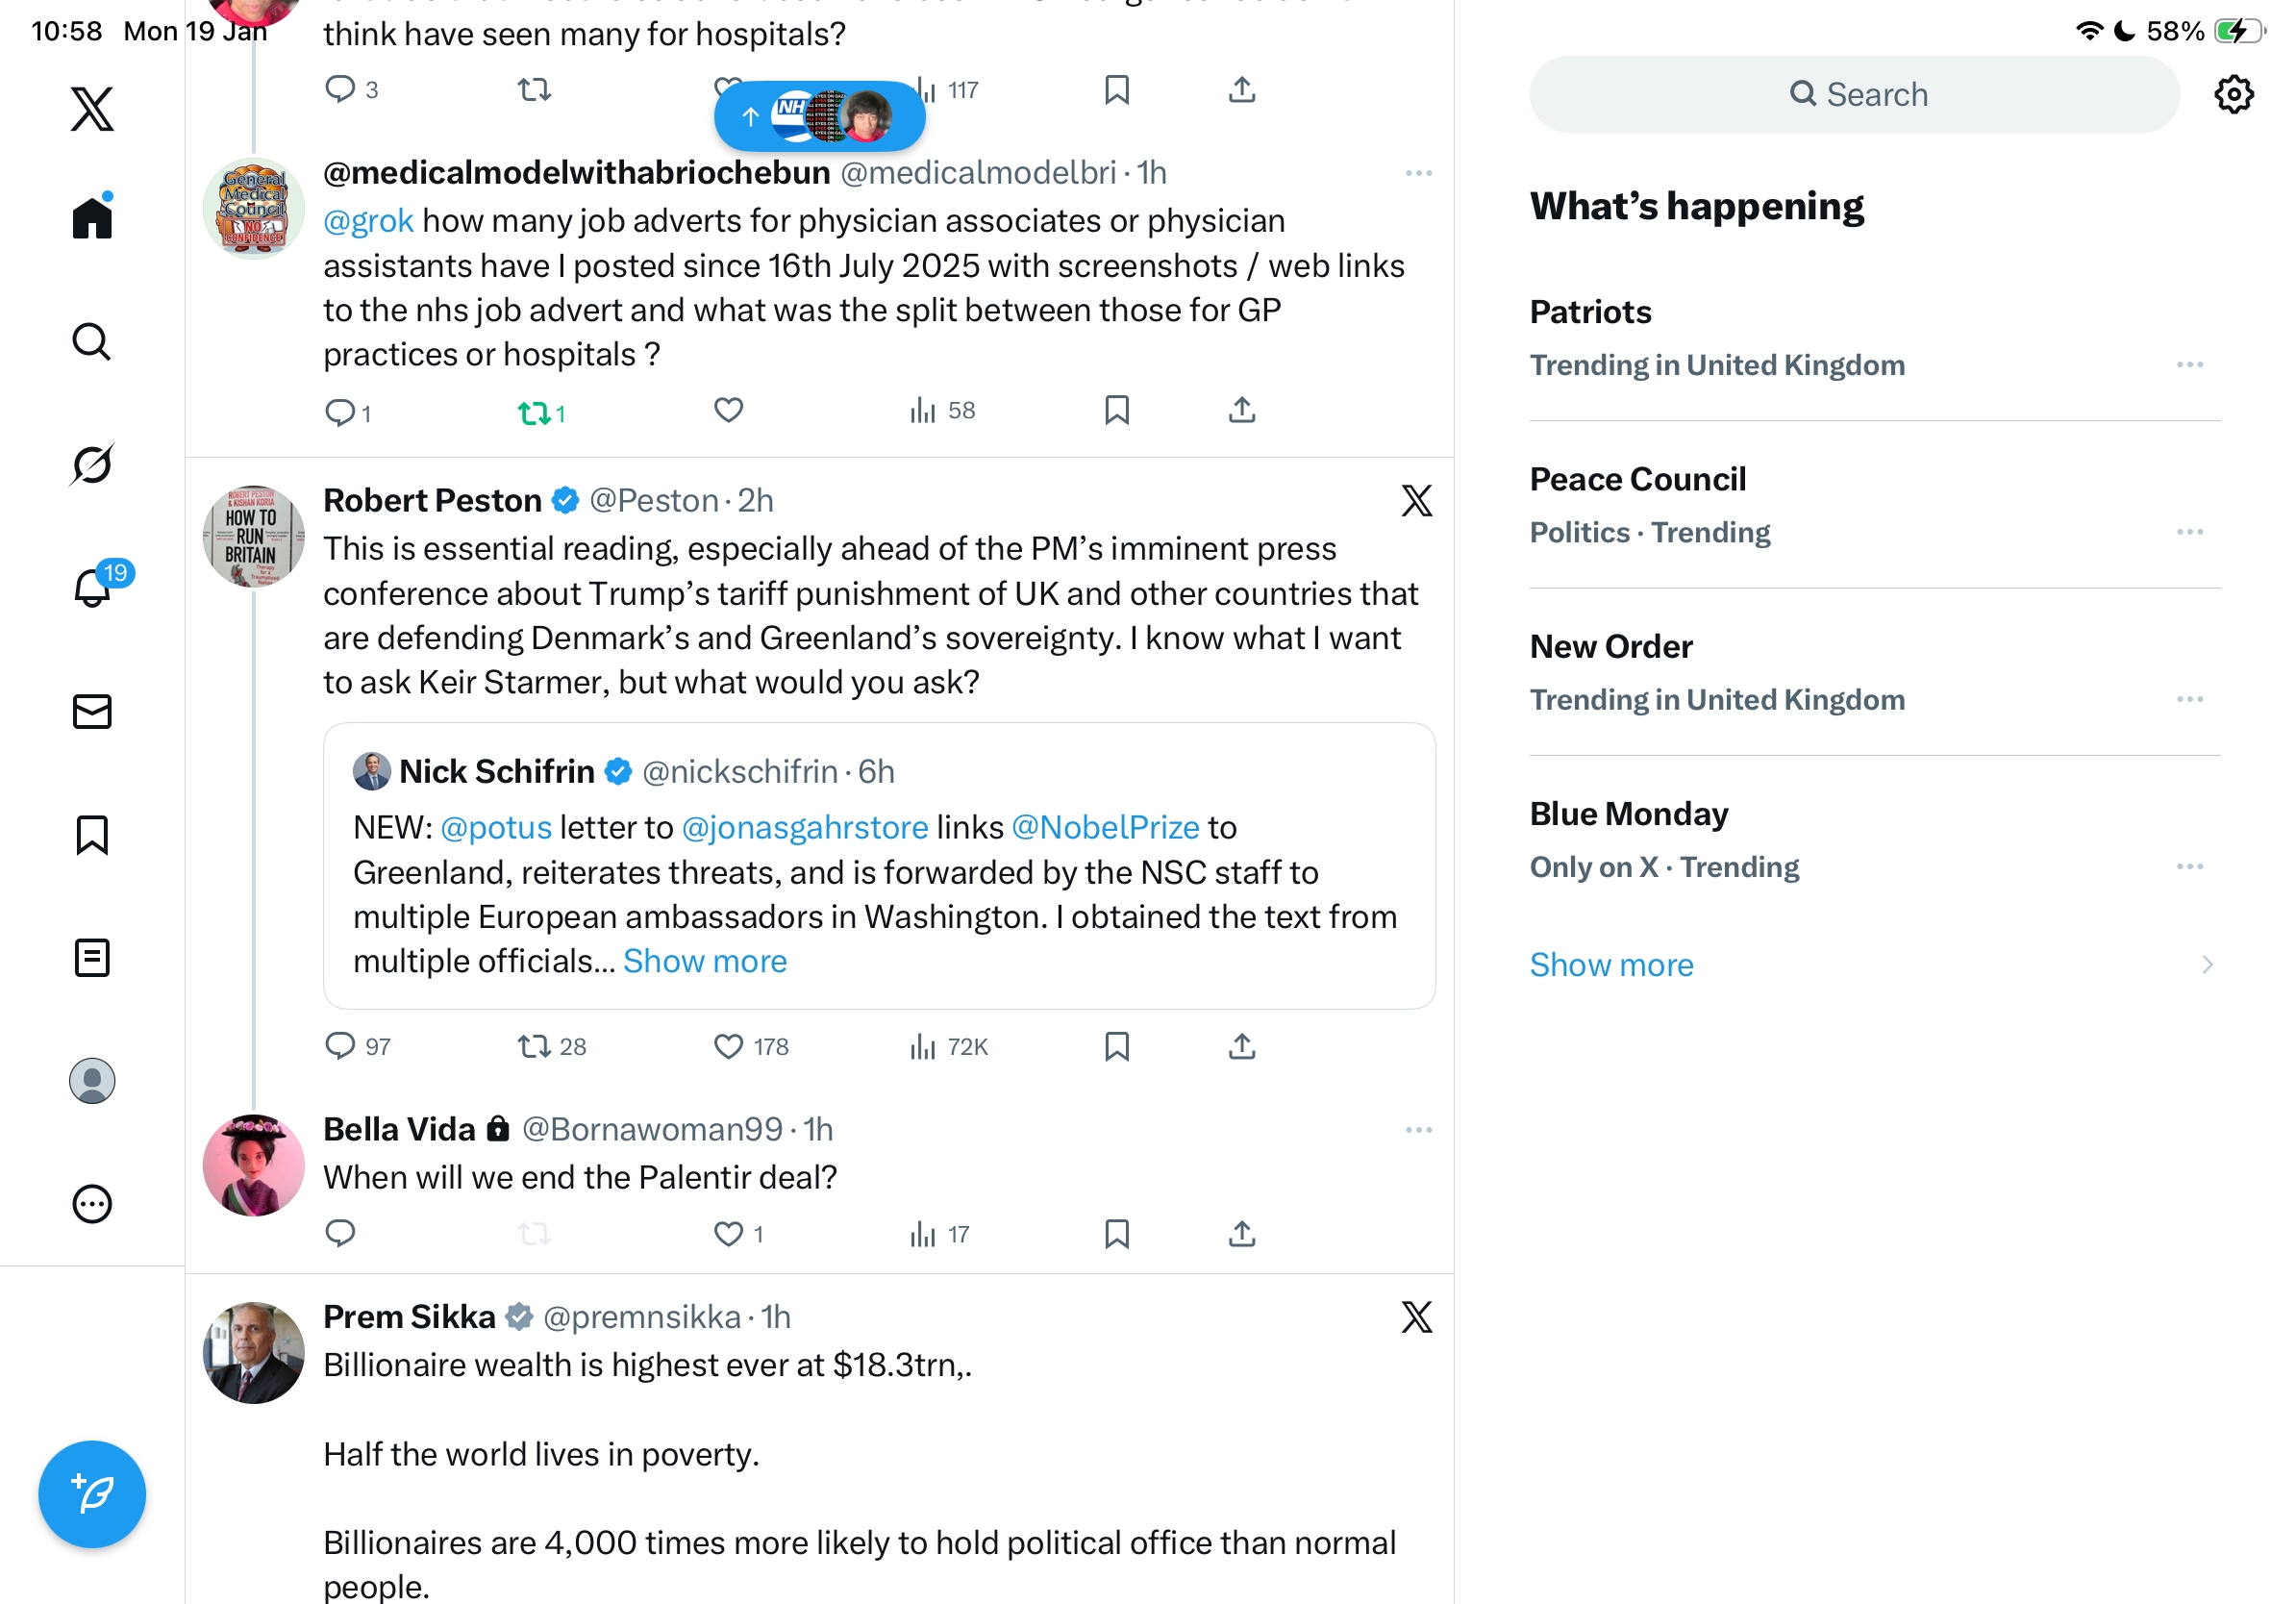Open Notifications bell with 19 badge
This screenshot has width=2296, height=1604.
click(x=92, y=588)
